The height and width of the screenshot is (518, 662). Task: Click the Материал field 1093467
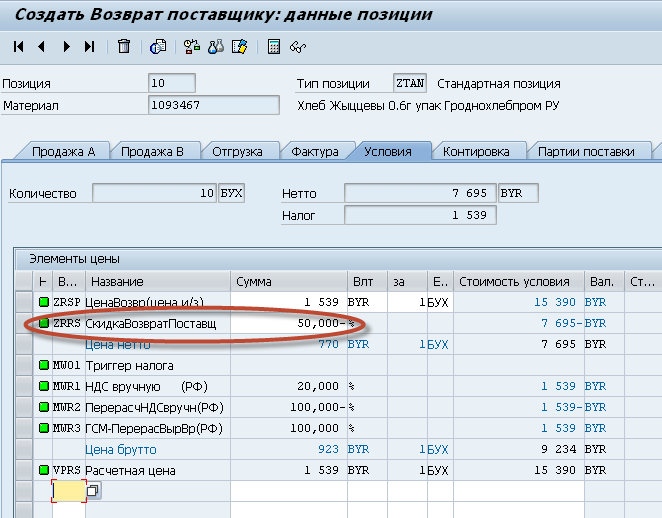click(x=214, y=105)
